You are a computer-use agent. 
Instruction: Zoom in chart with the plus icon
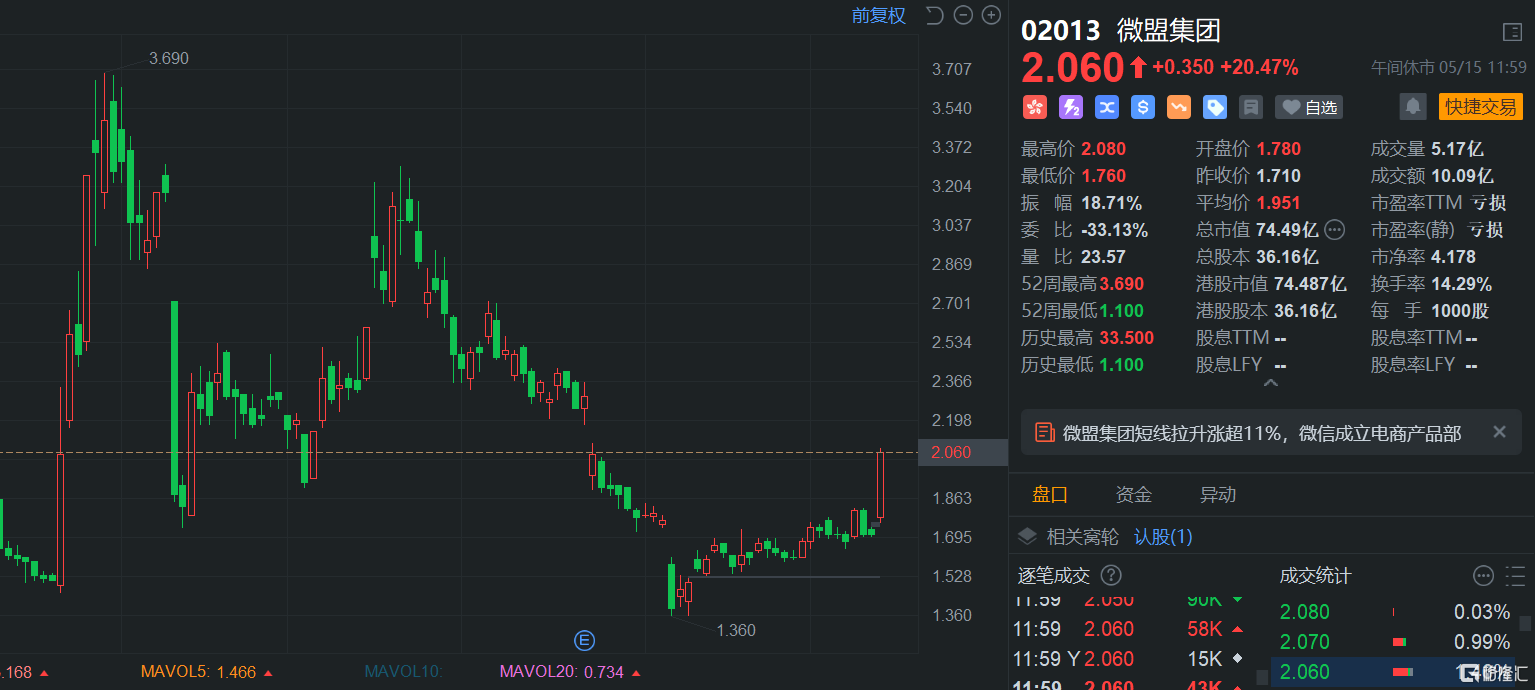point(991,15)
